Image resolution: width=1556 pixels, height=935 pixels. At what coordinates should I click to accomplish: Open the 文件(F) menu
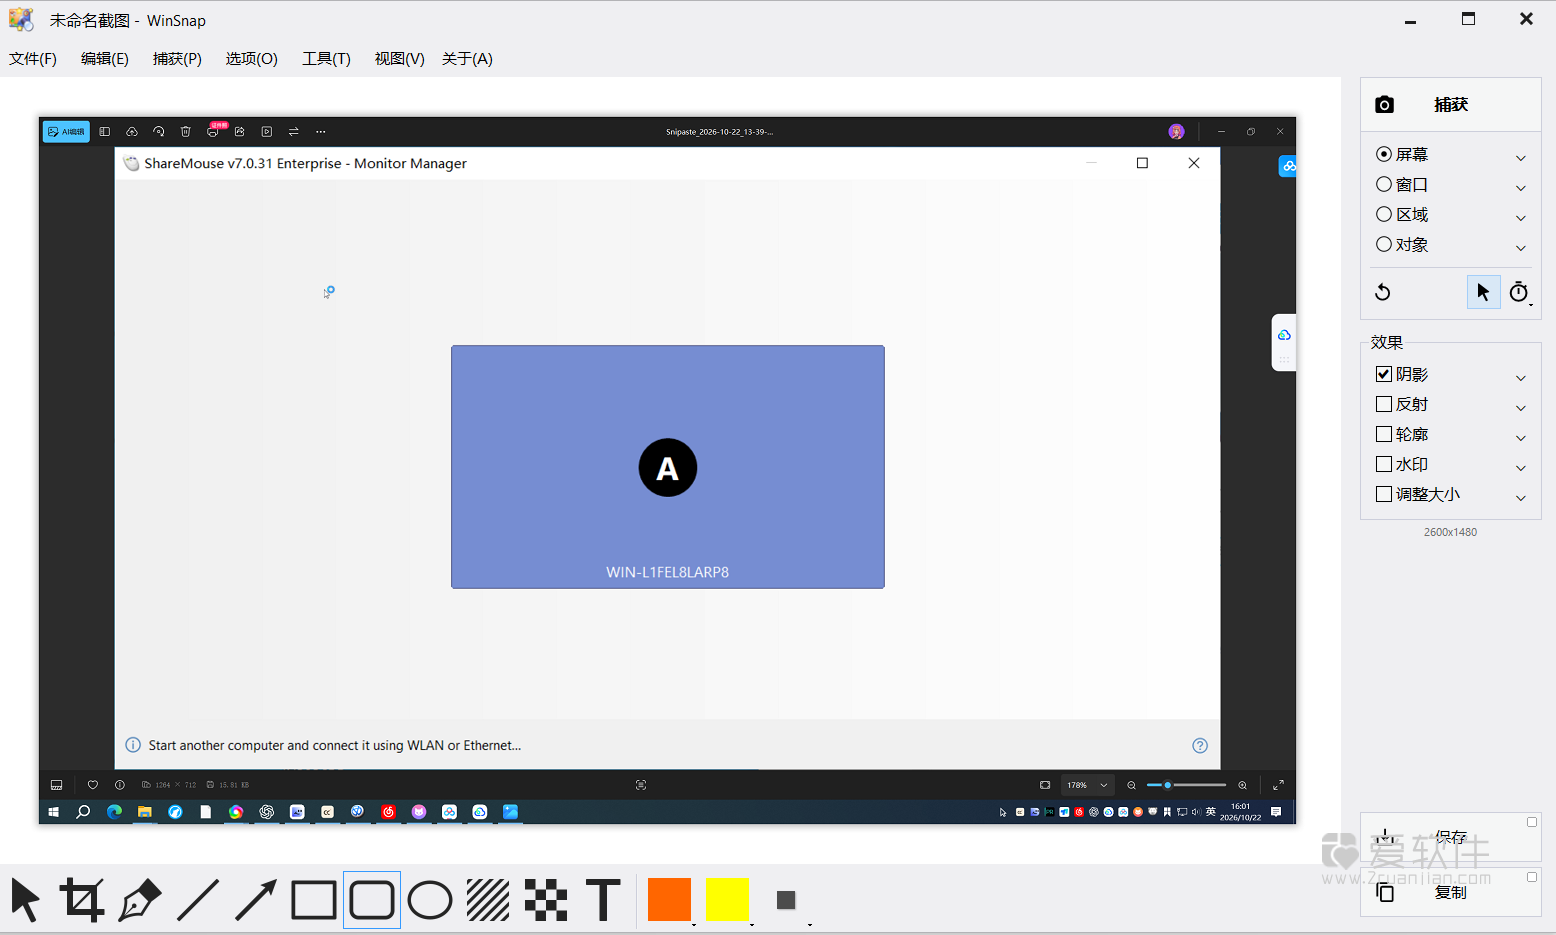point(33,59)
